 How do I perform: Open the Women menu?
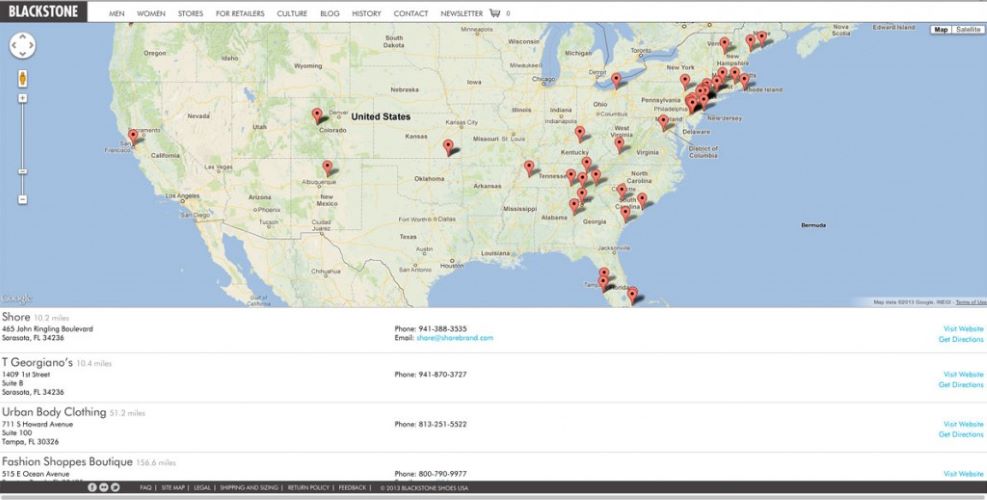pyautogui.click(x=151, y=14)
